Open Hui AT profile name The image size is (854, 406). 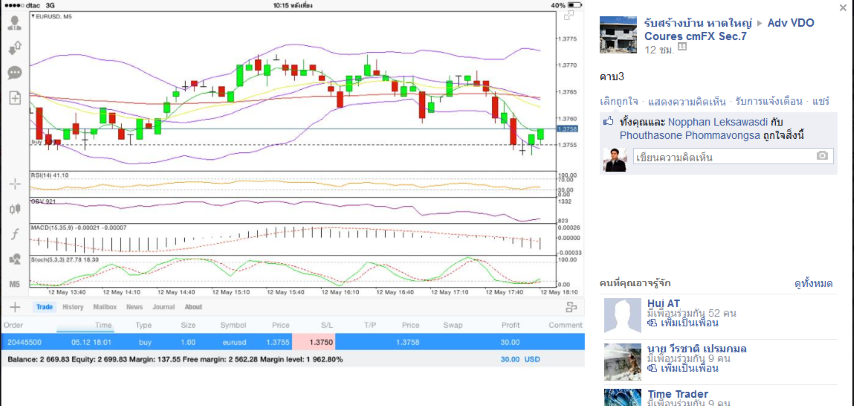(663, 303)
